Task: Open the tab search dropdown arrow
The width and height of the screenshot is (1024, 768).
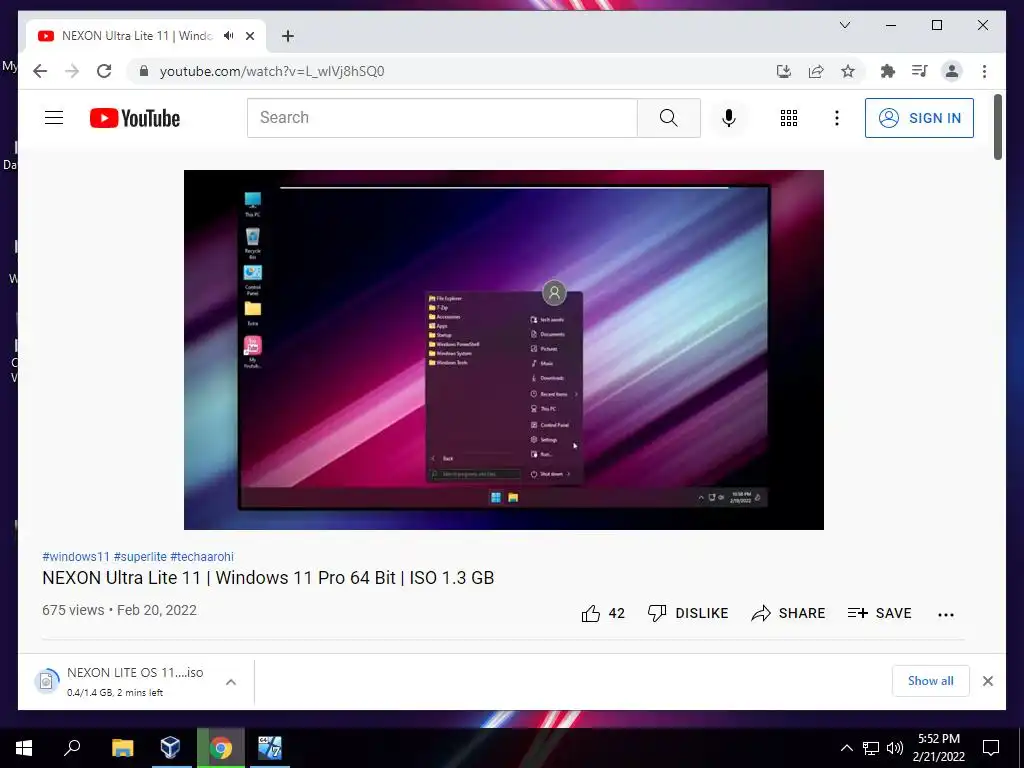Action: [x=844, y=25]
